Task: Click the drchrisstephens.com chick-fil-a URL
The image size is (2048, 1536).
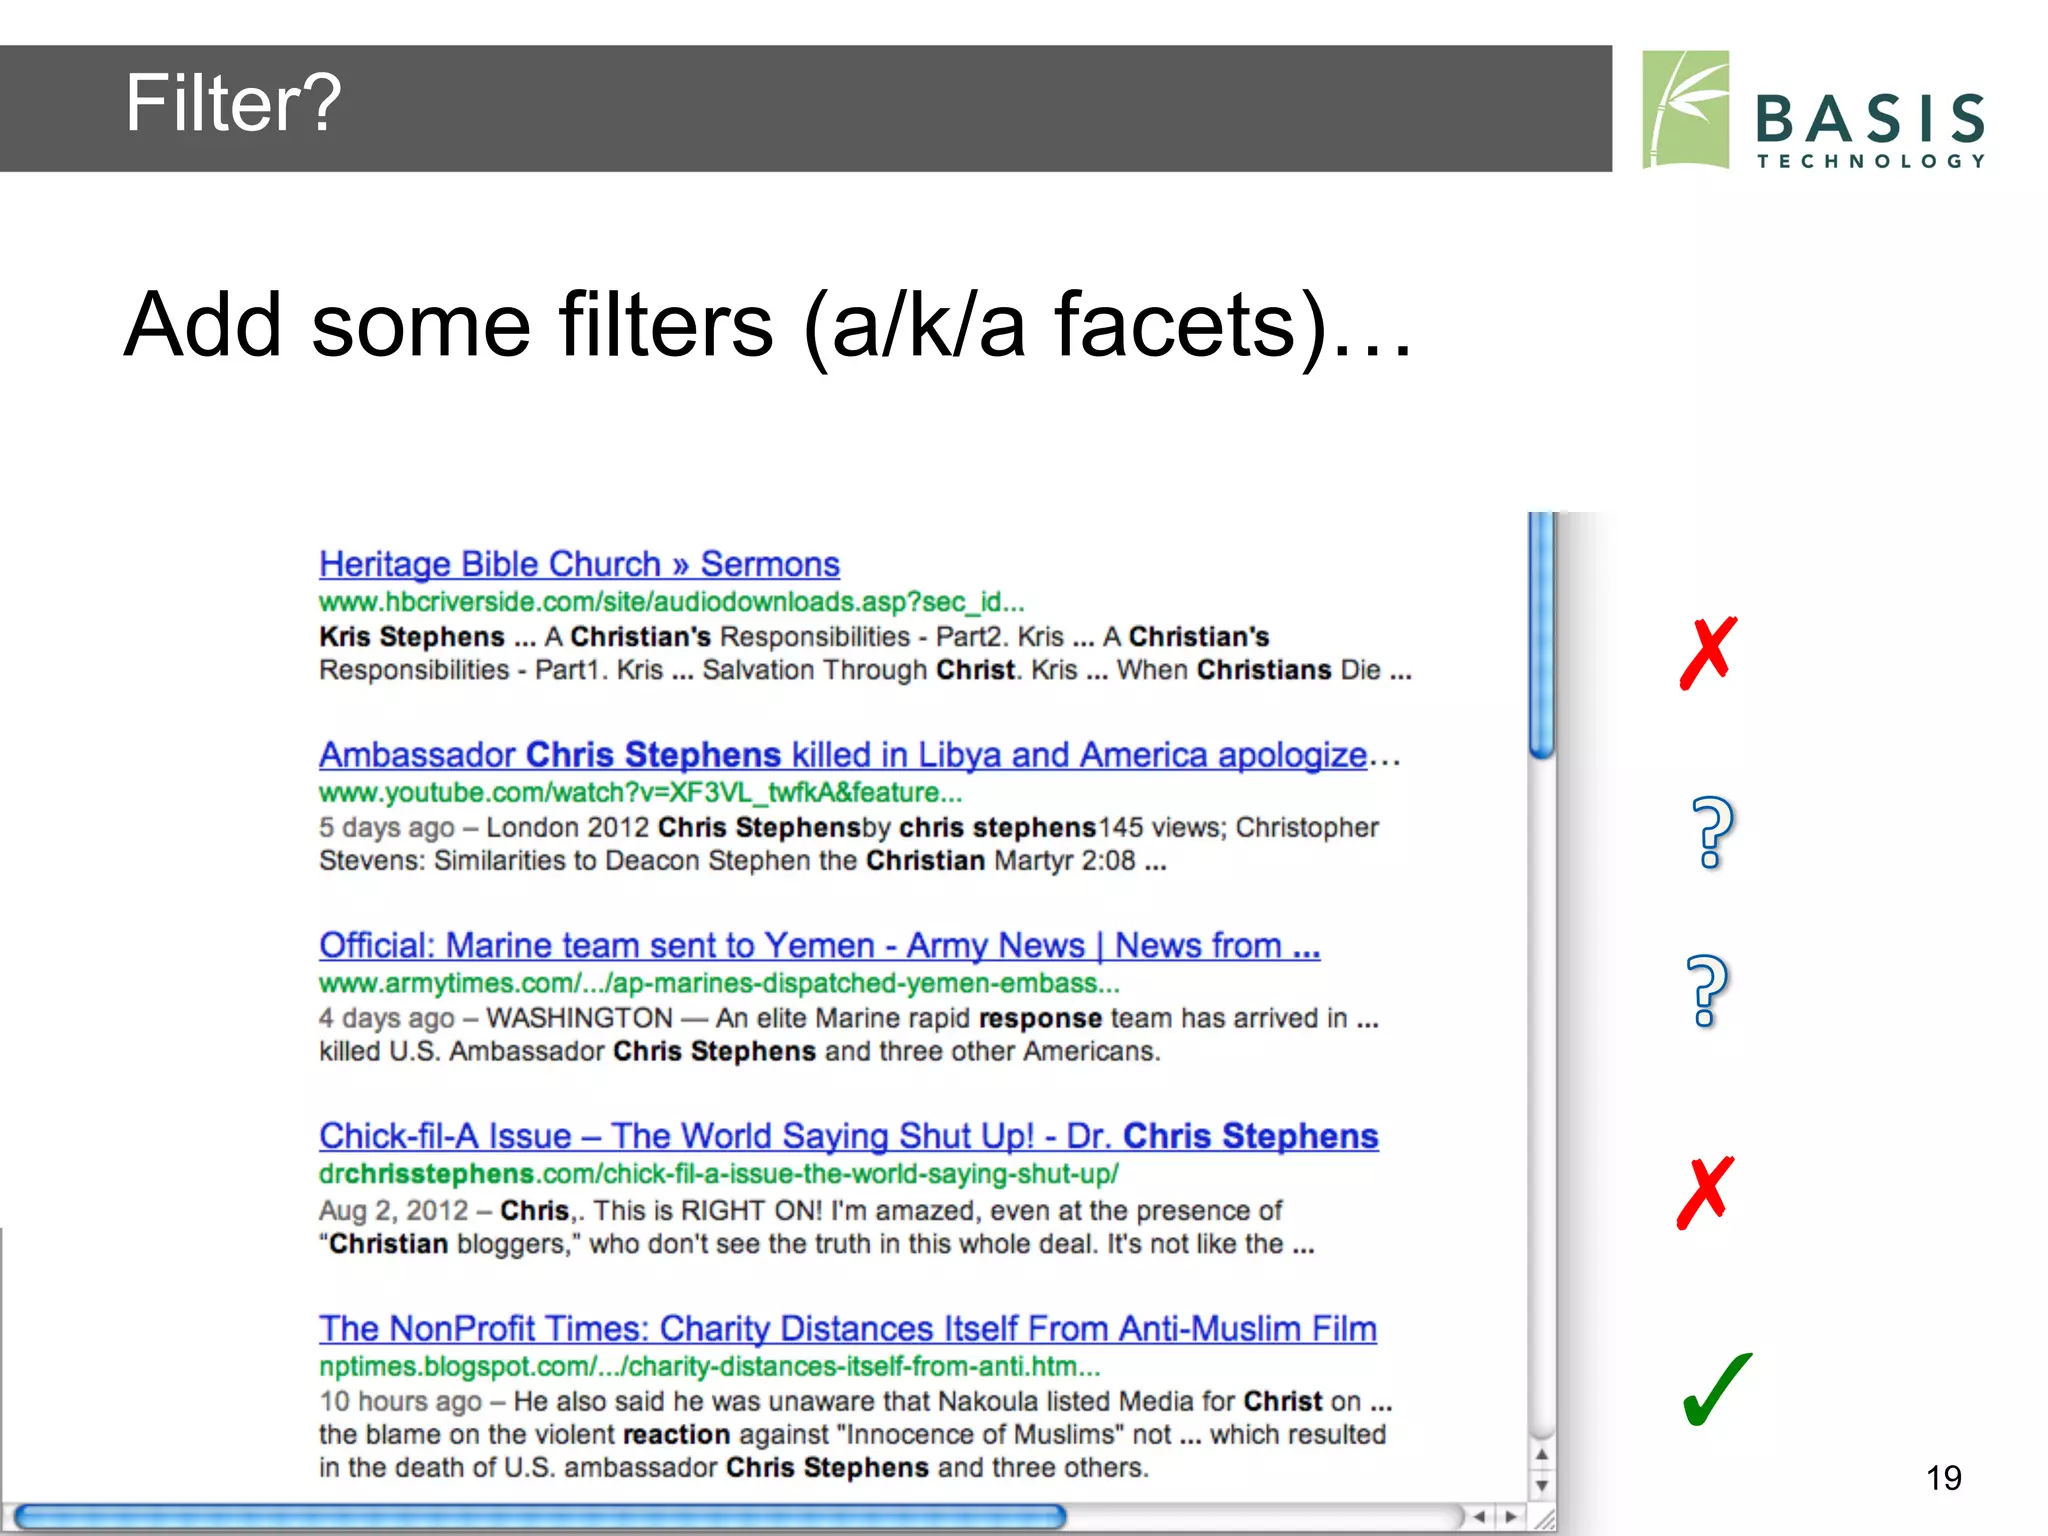Action: click(718, 1174)
